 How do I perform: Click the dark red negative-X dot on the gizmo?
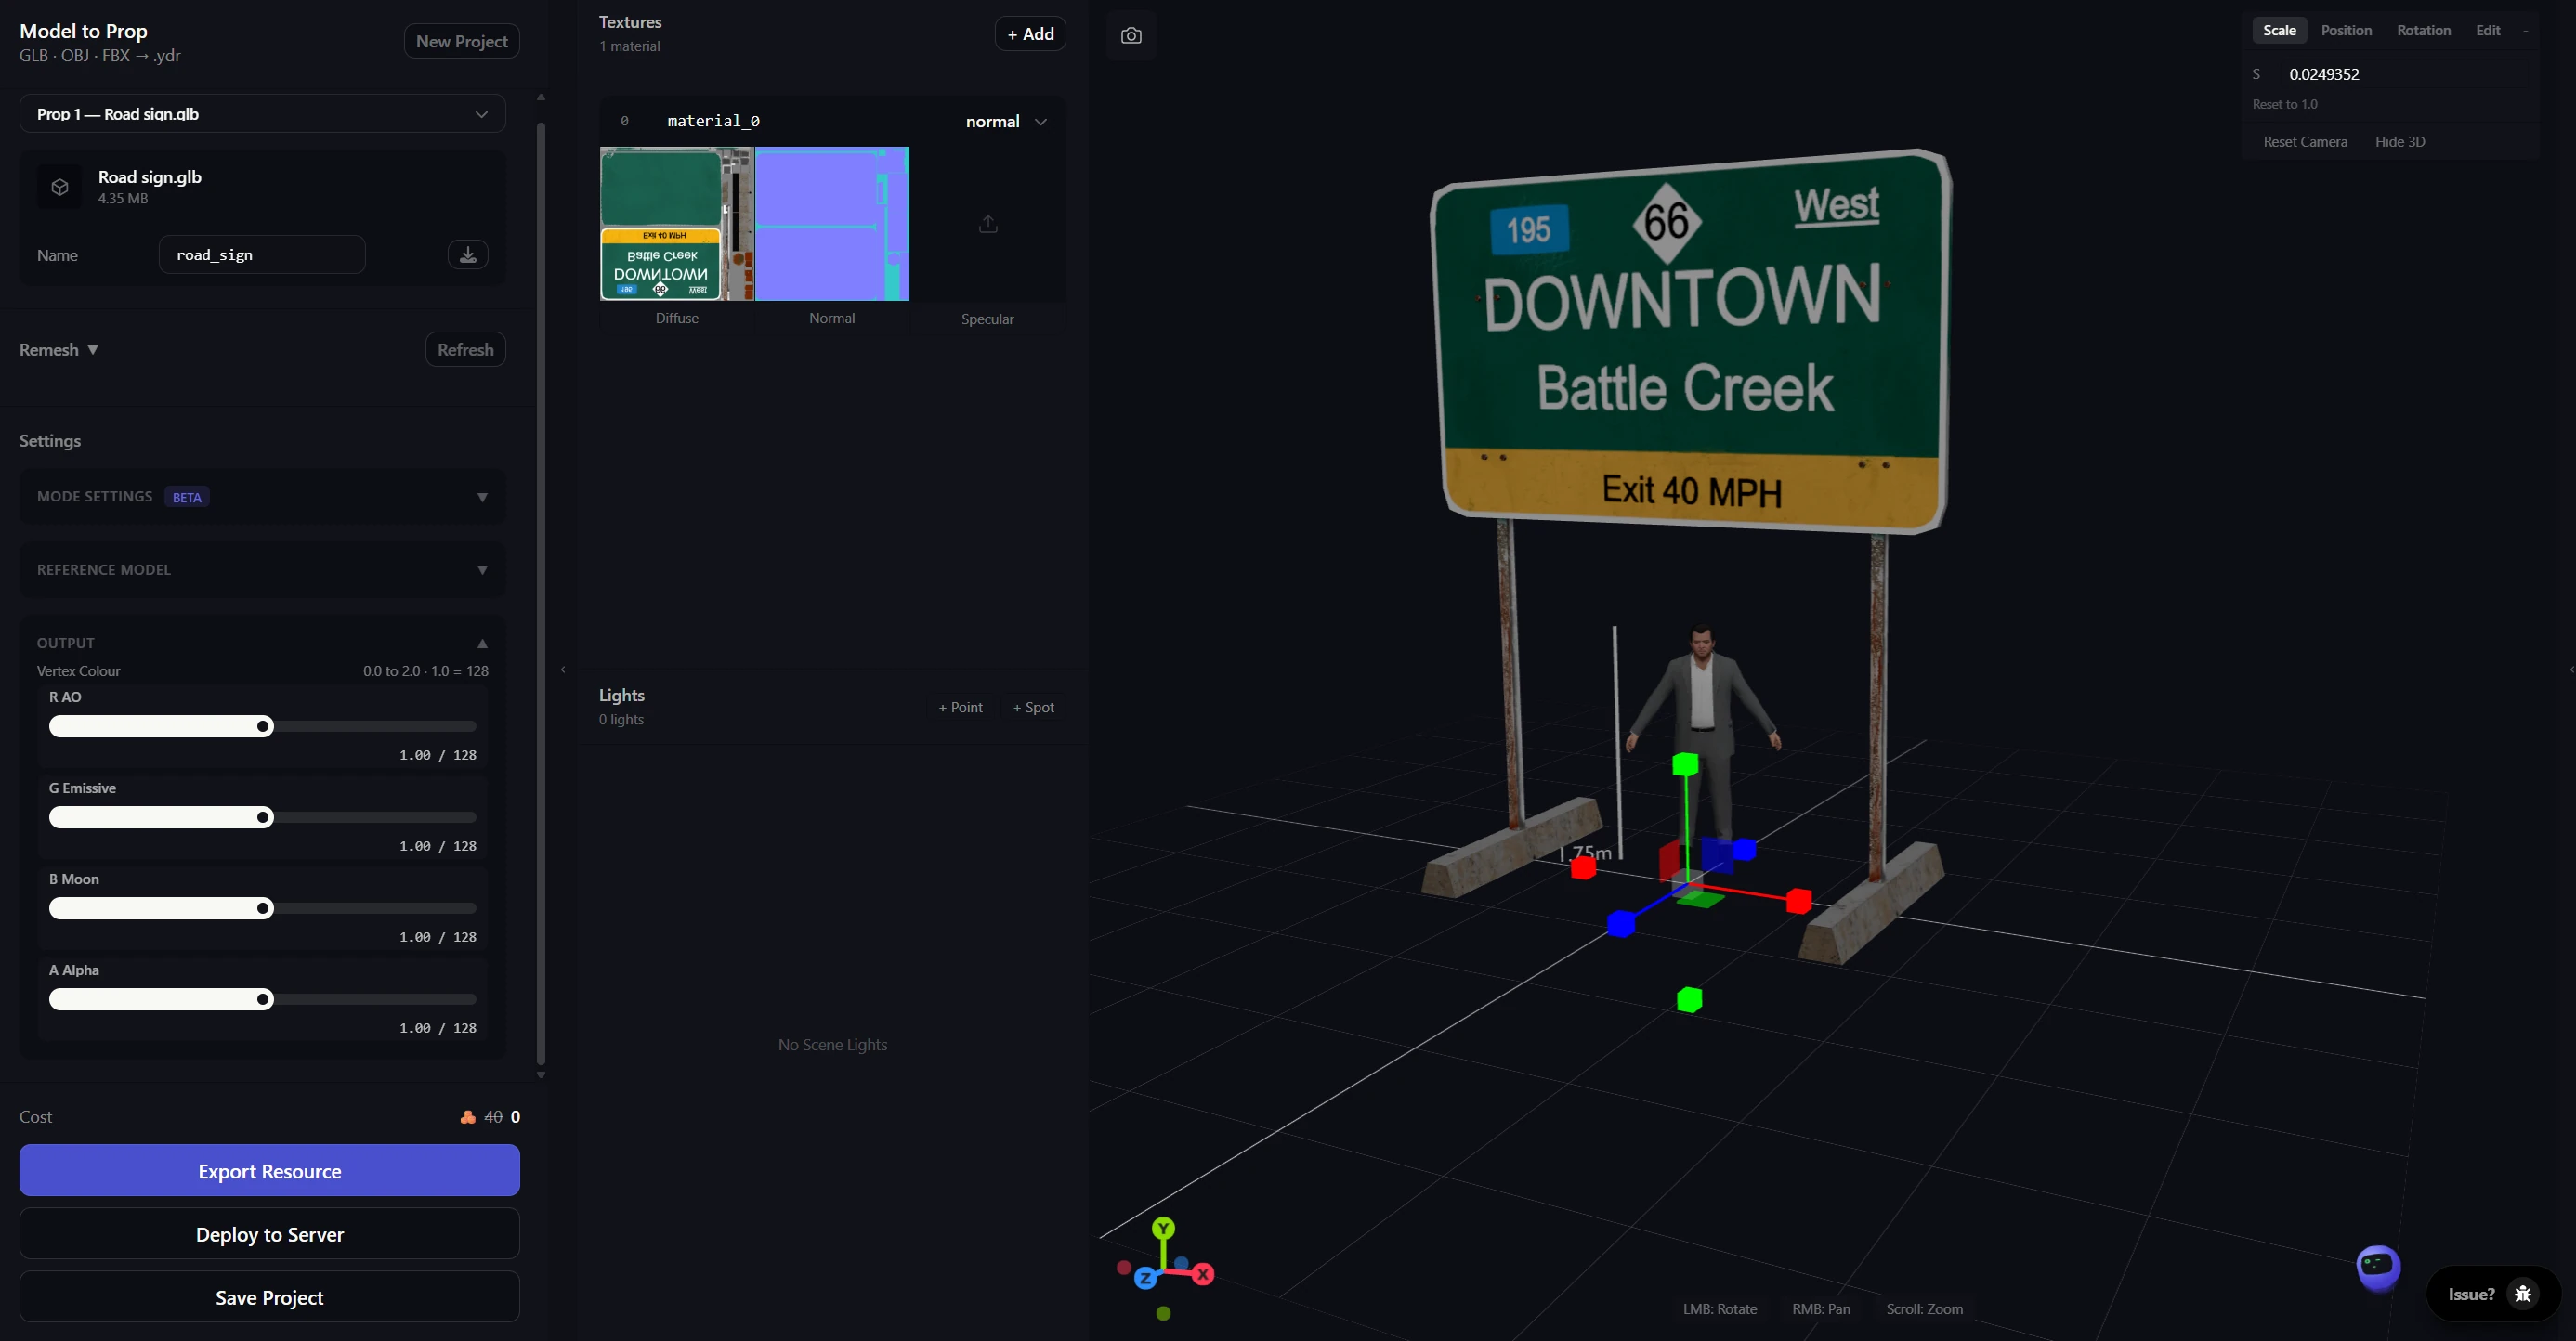click(1124, 1268)
